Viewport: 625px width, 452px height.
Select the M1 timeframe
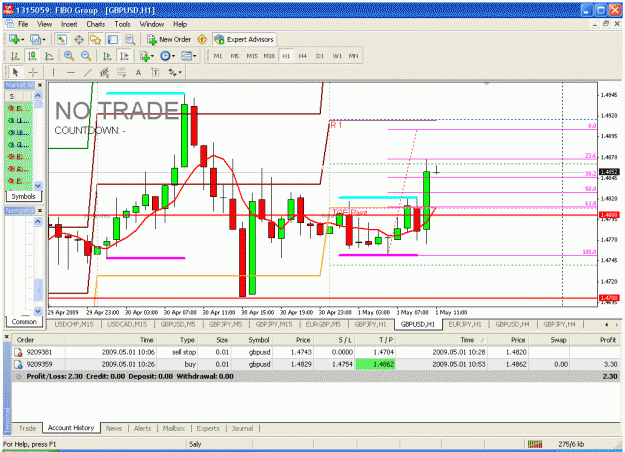tap(218, 56)
